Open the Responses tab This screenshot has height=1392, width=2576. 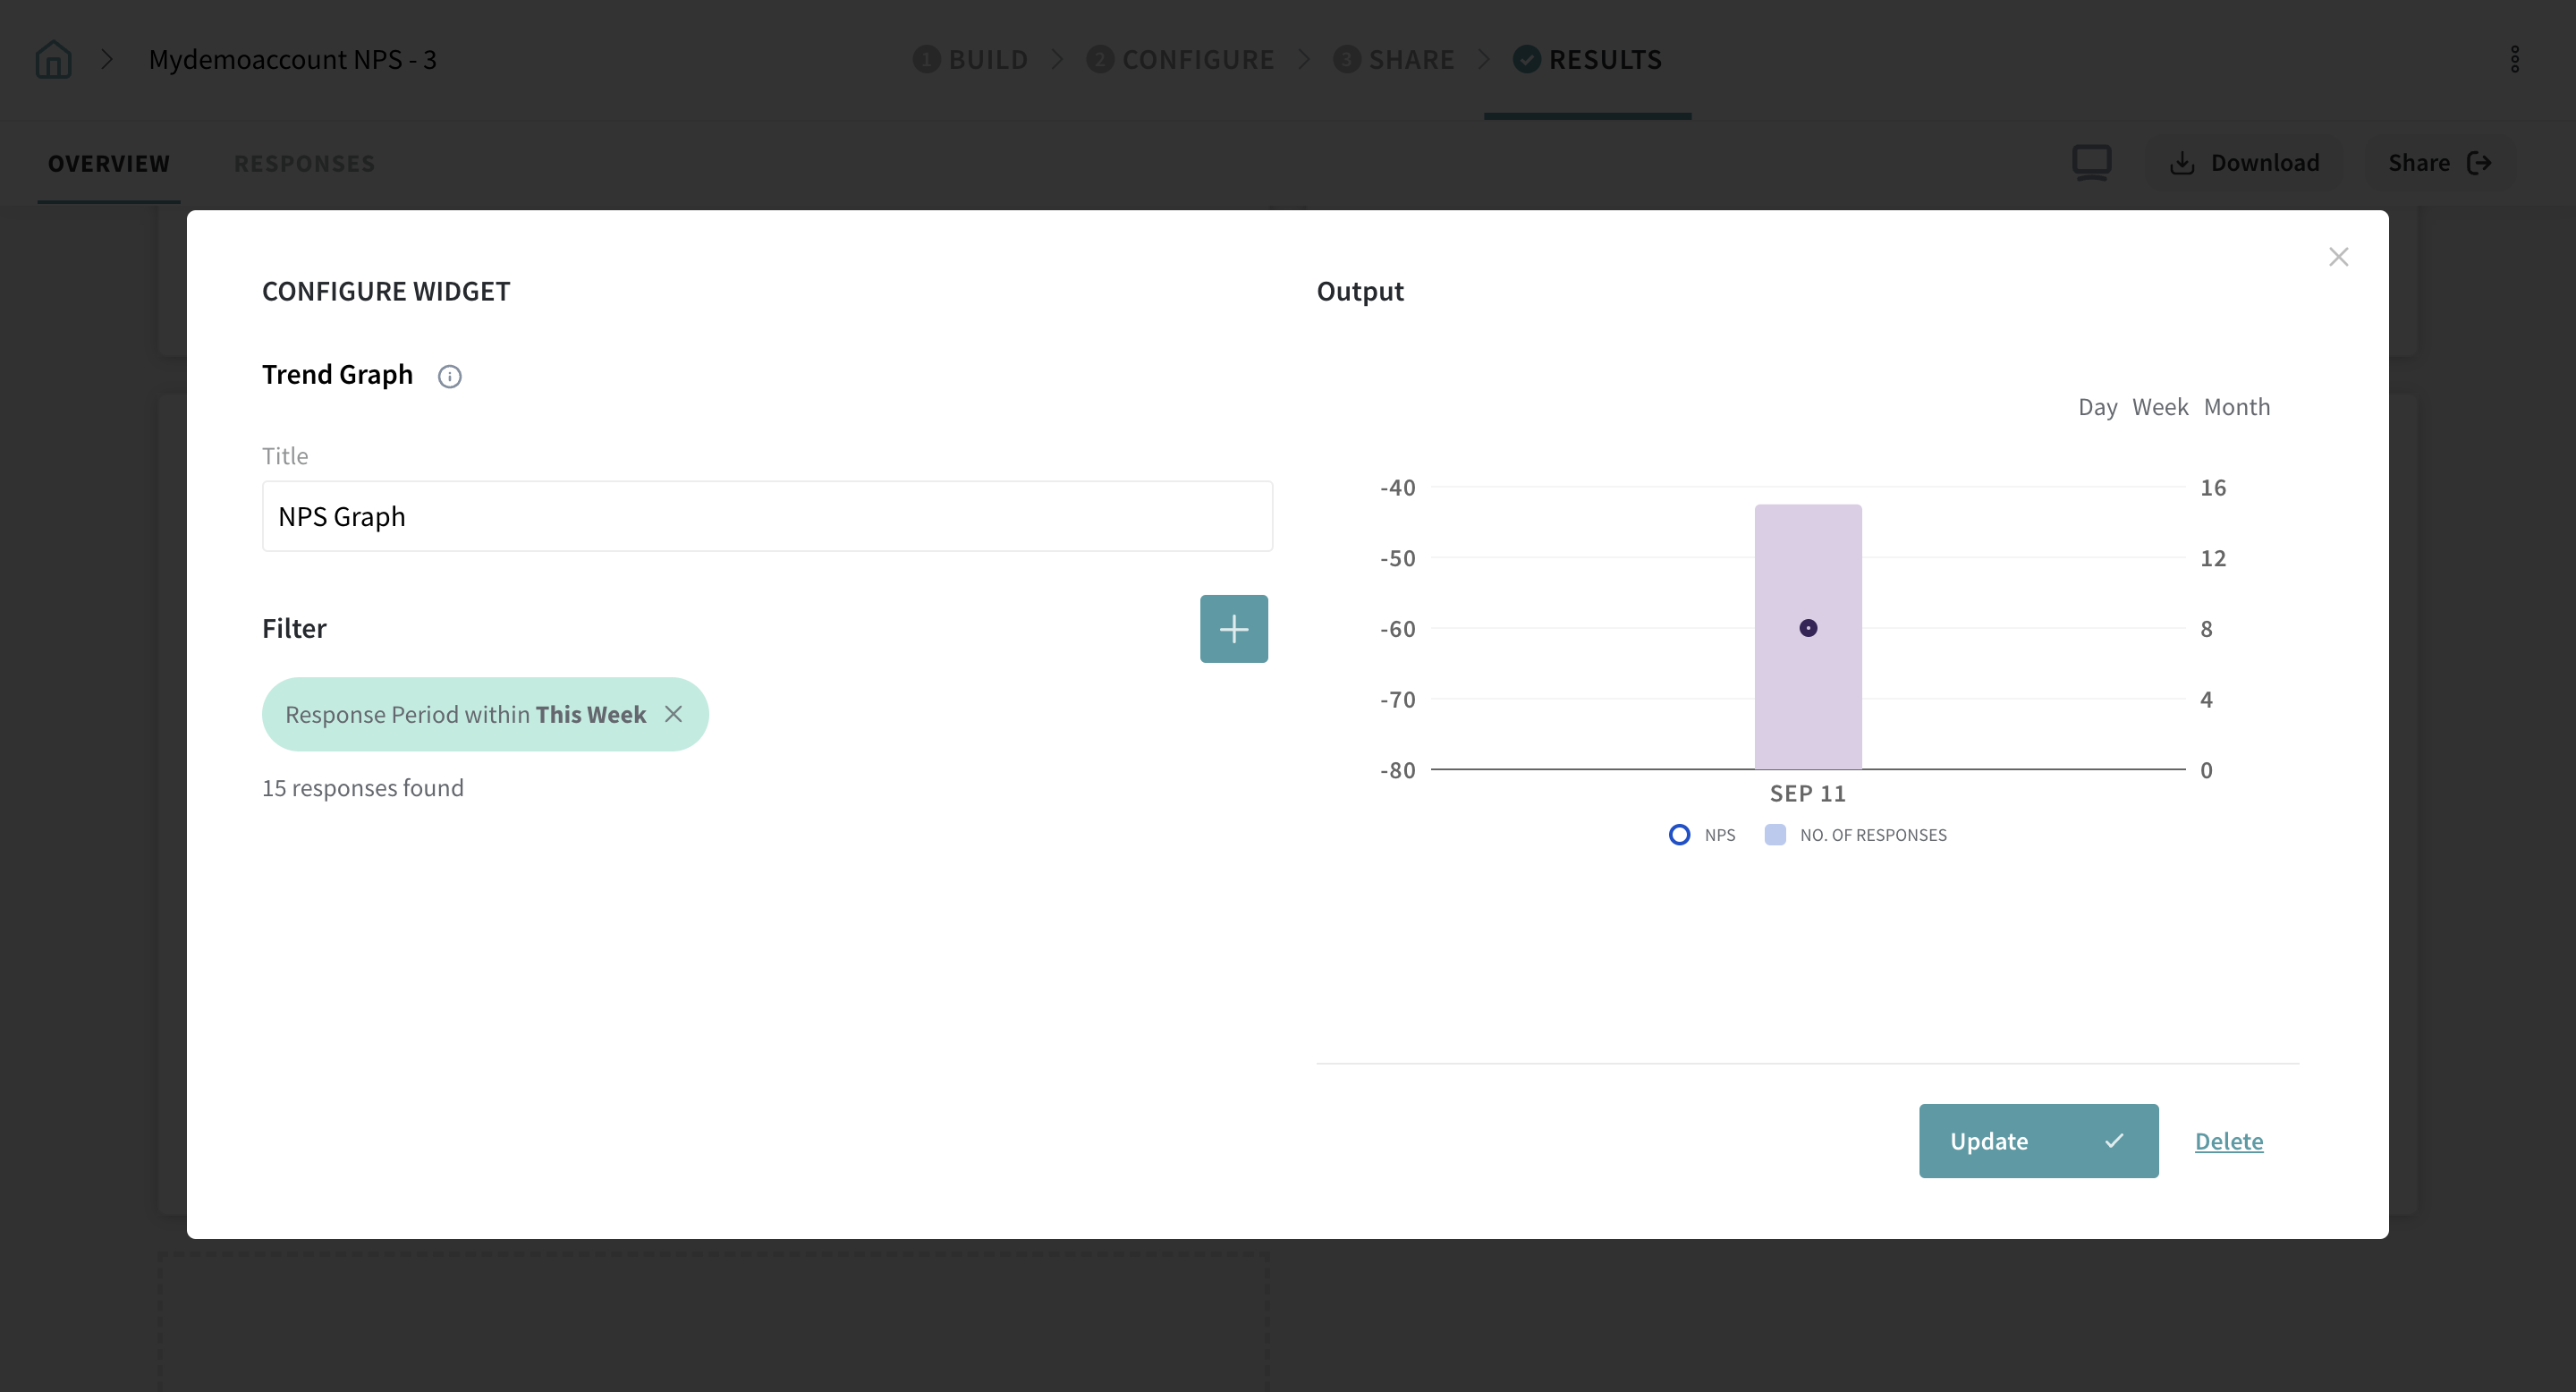[x=304, y=163]
